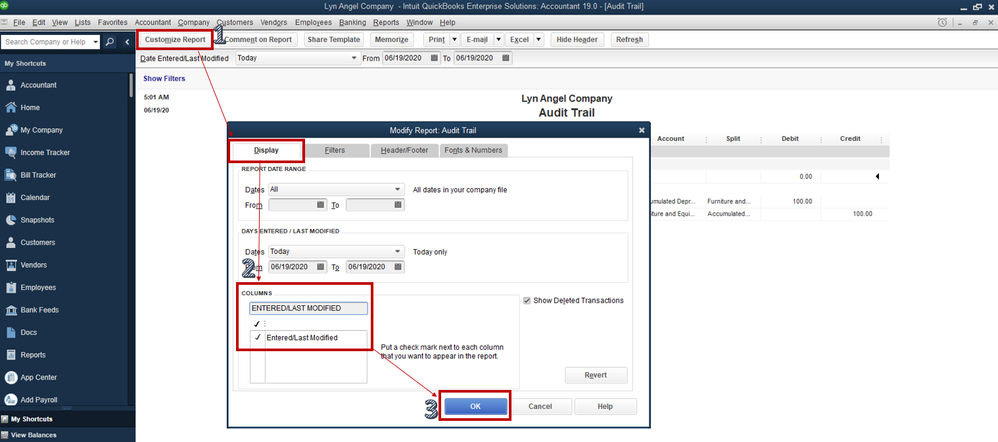Switch to the Fonts & Numbers tab
Viewport: 998px width, 442px height.
[474, 150]
